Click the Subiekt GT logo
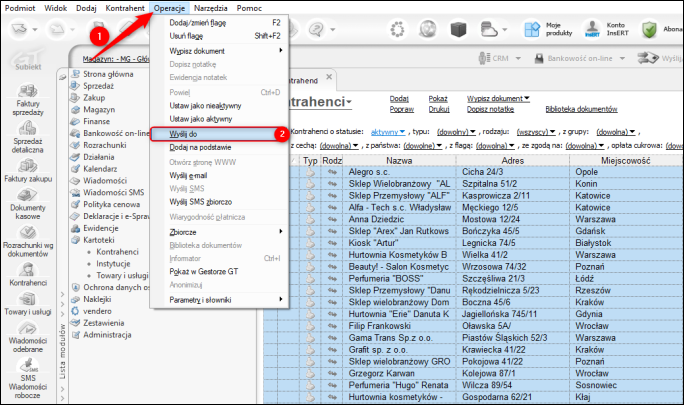The width and height of the screenshot is (684, 405). [28, 60]
